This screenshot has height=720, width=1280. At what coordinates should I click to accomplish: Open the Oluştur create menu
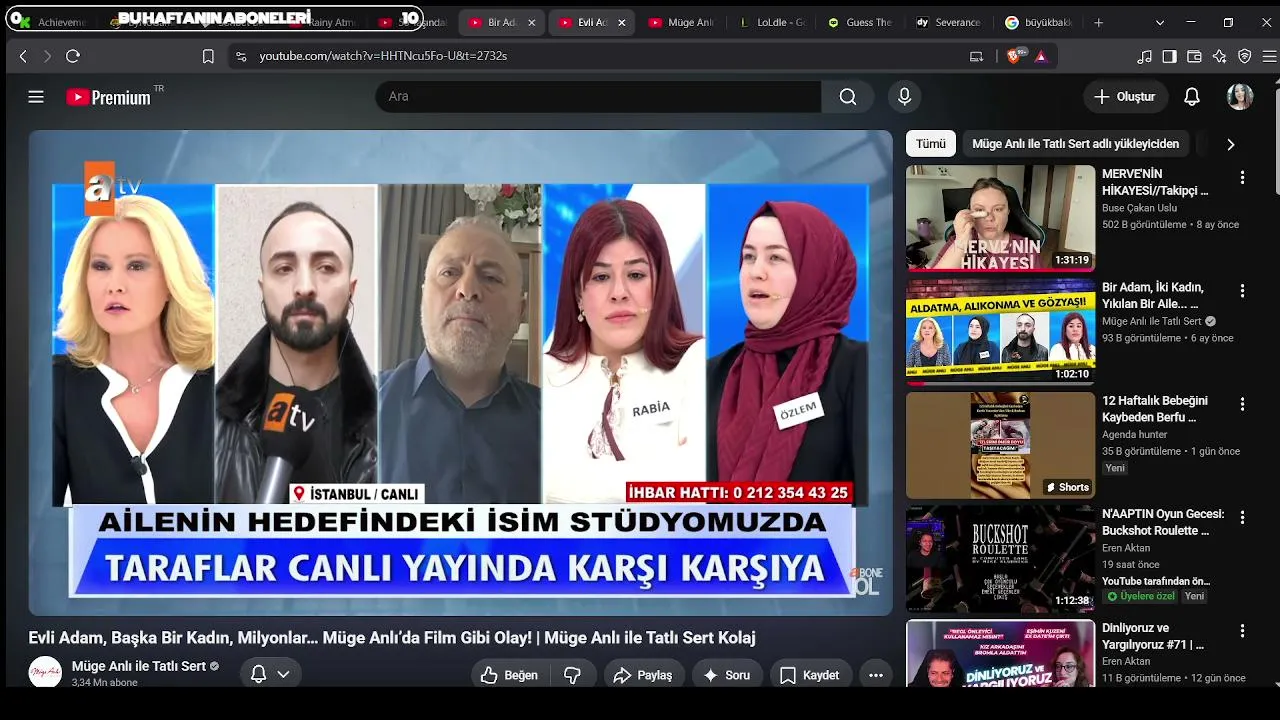[x=1126, y=97]
